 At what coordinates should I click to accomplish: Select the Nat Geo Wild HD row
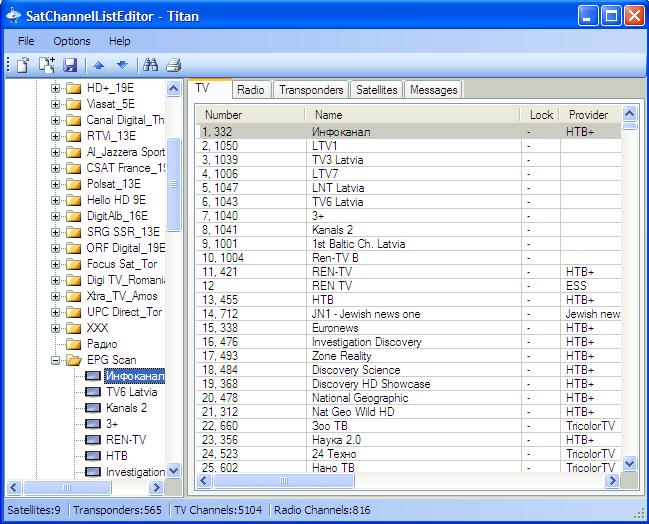408,412
